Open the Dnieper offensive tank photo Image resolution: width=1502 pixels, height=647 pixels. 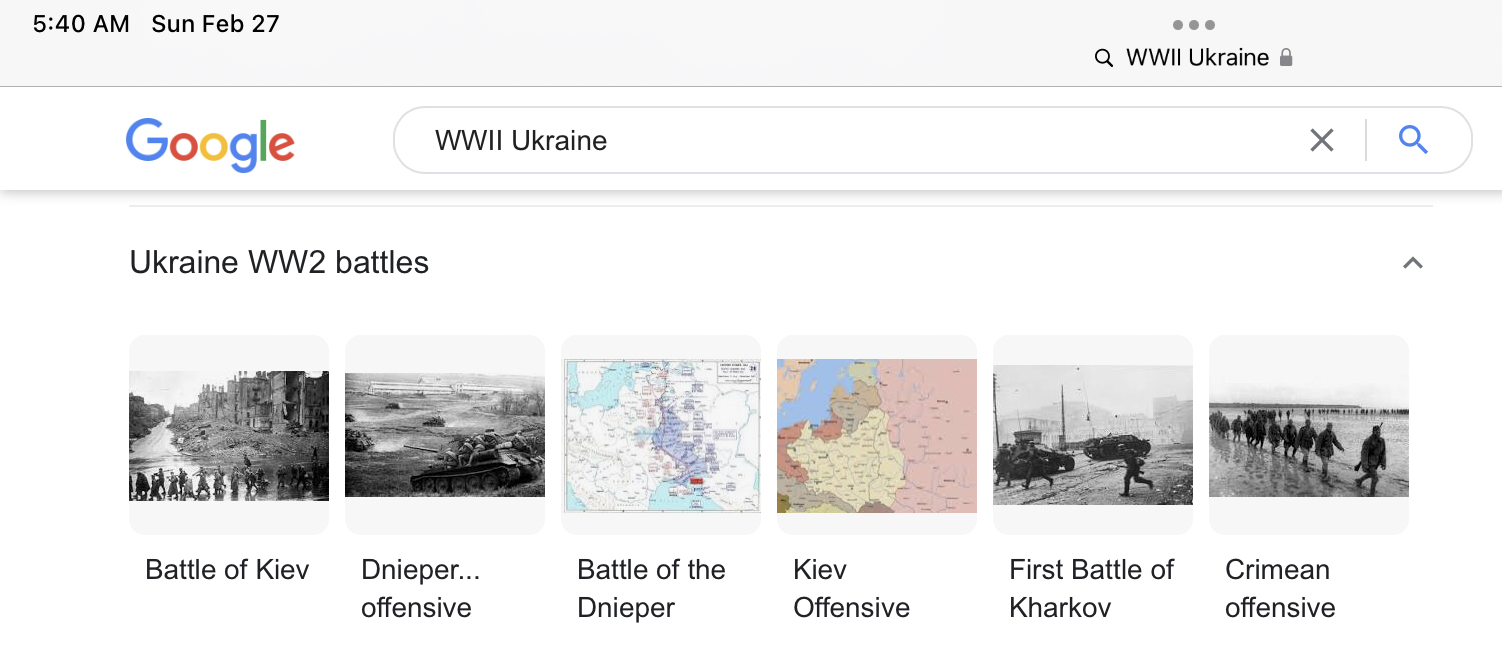pos(445,435)
